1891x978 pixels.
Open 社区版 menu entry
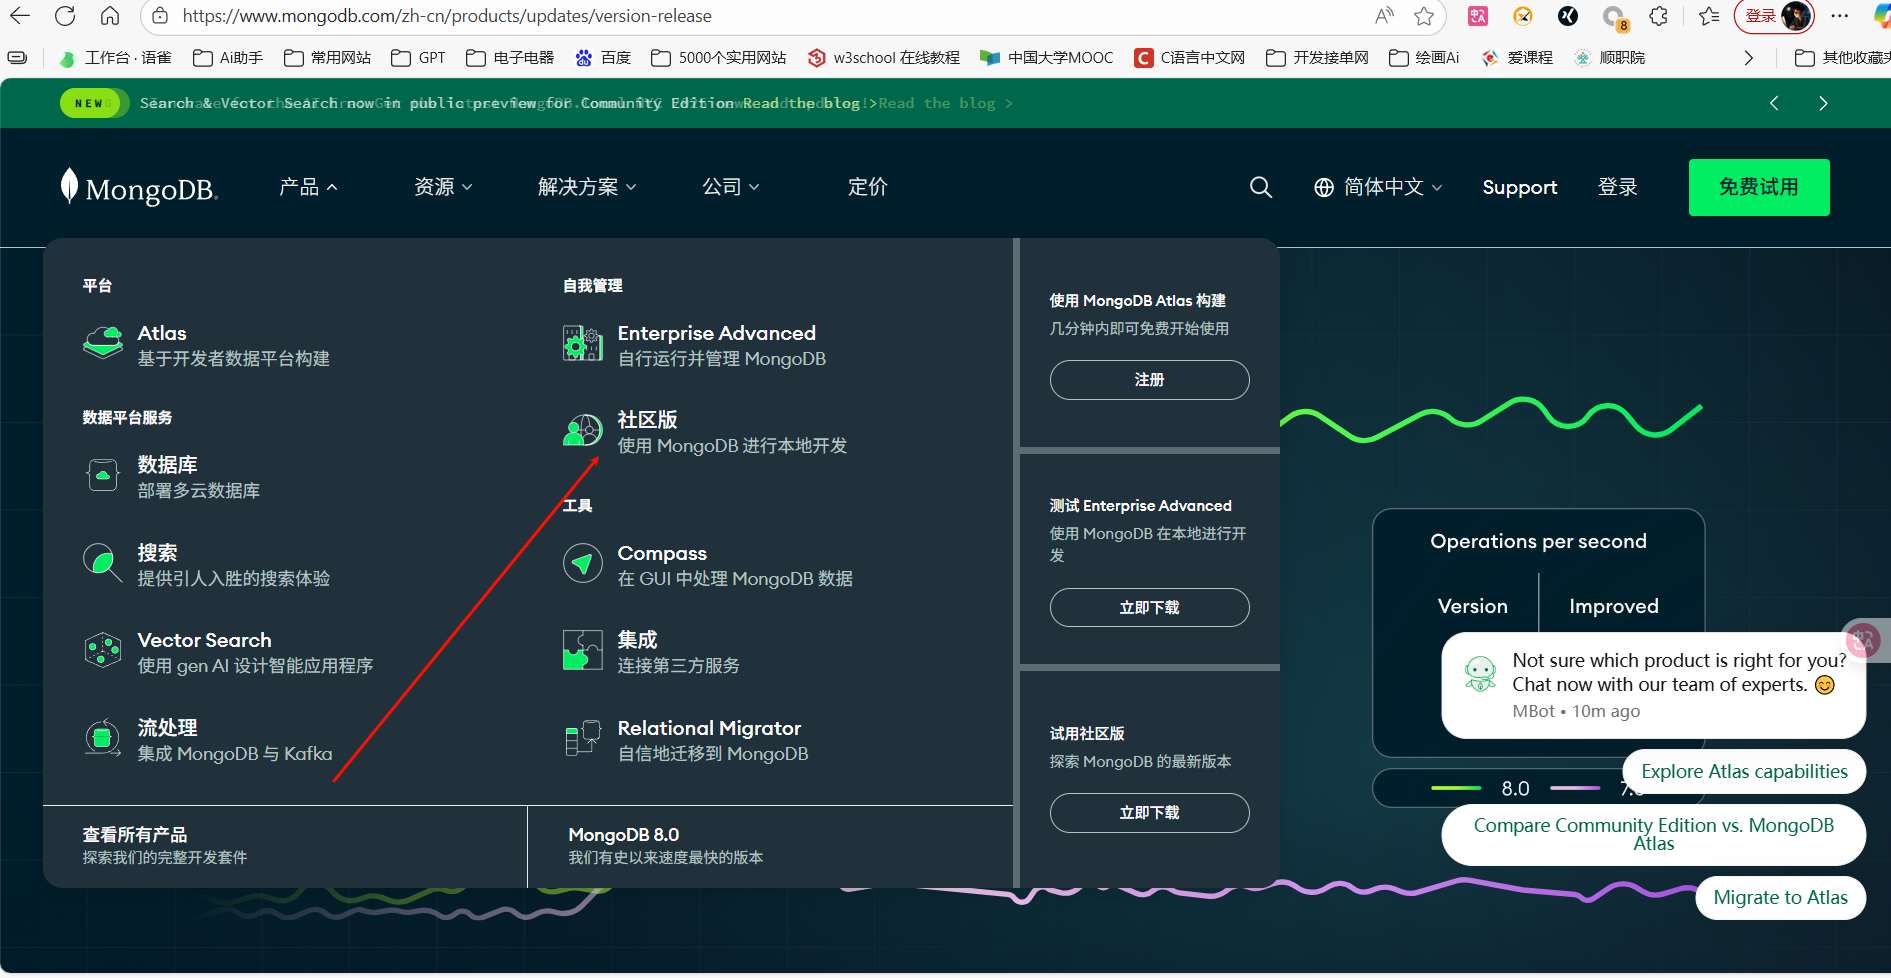pyautogui.click(x=705, y=432)
